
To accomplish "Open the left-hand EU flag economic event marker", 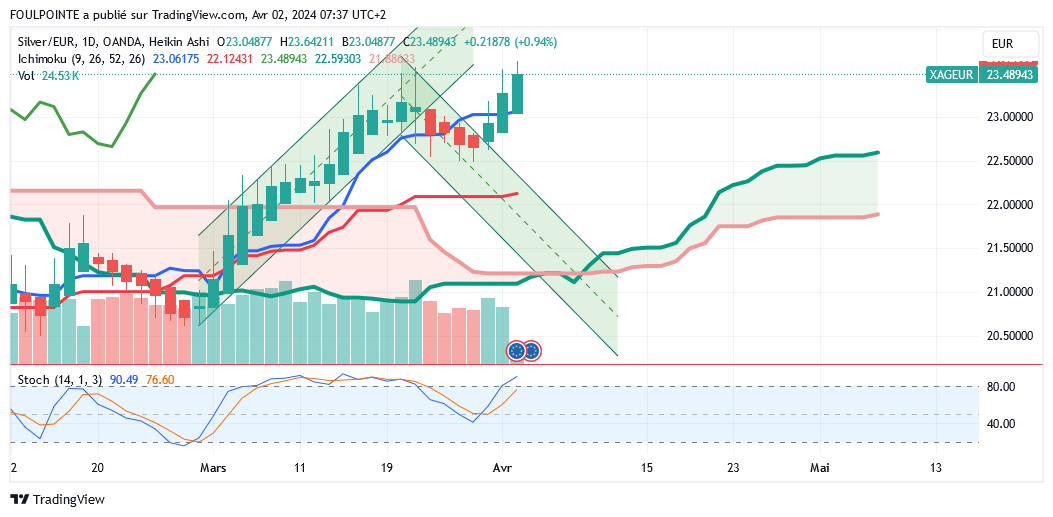I will pyautogui.click(x=516, y=350).
